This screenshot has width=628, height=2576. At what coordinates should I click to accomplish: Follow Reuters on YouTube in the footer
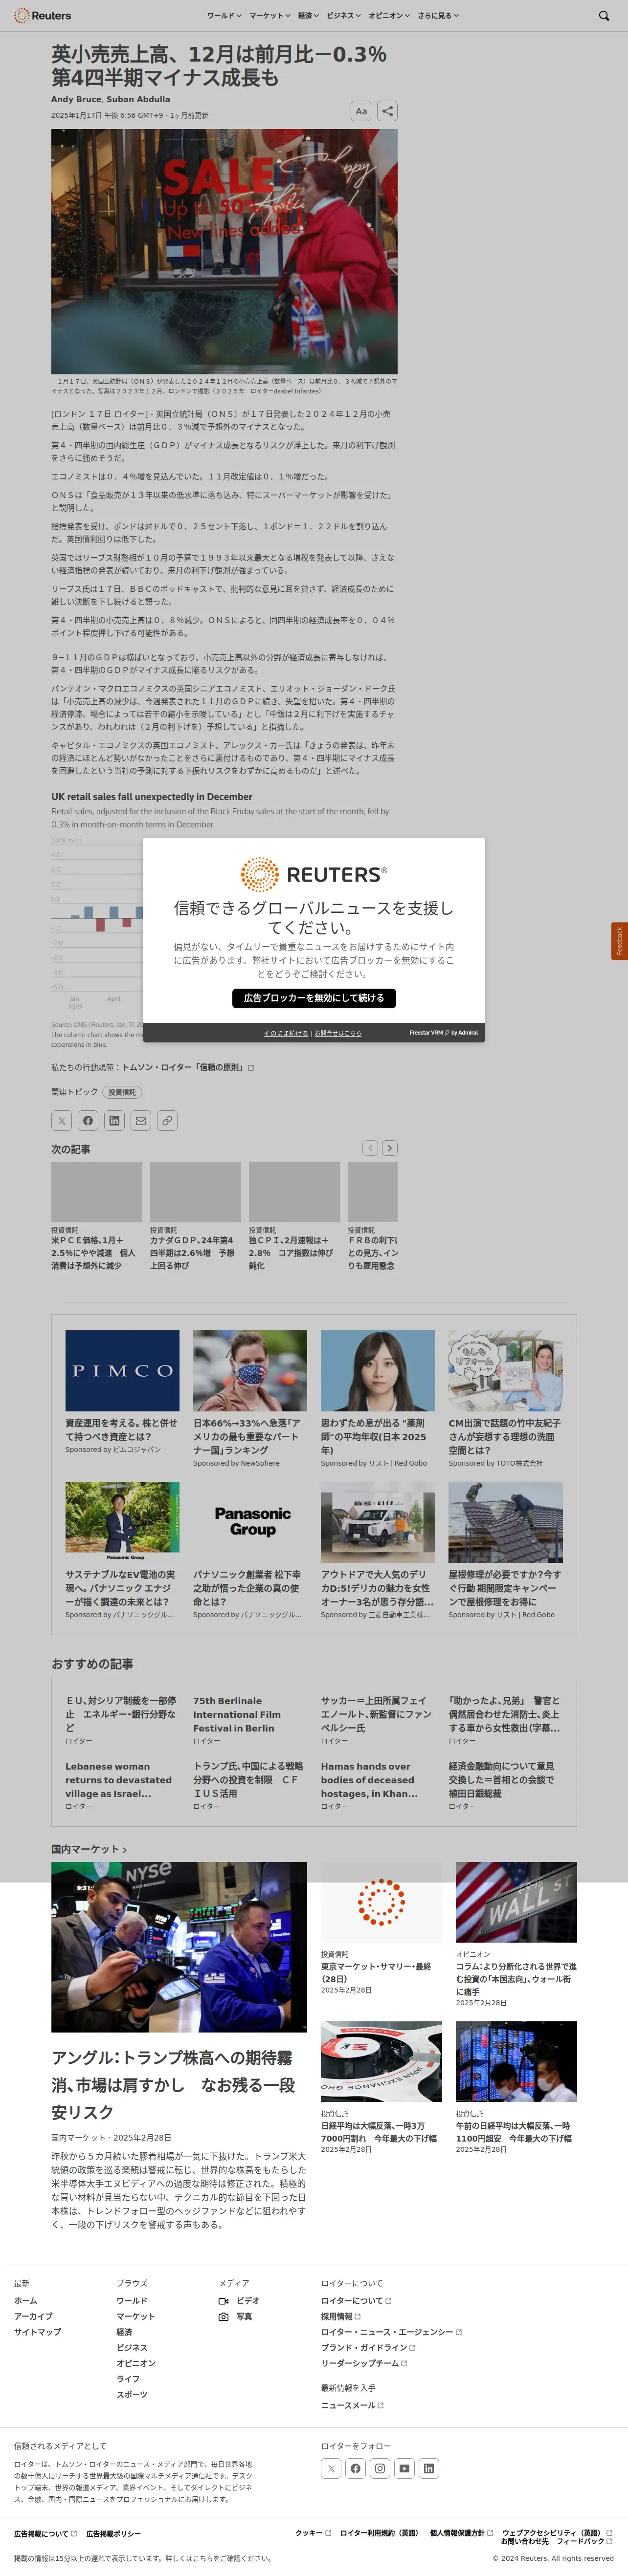tap(404, 2468)
